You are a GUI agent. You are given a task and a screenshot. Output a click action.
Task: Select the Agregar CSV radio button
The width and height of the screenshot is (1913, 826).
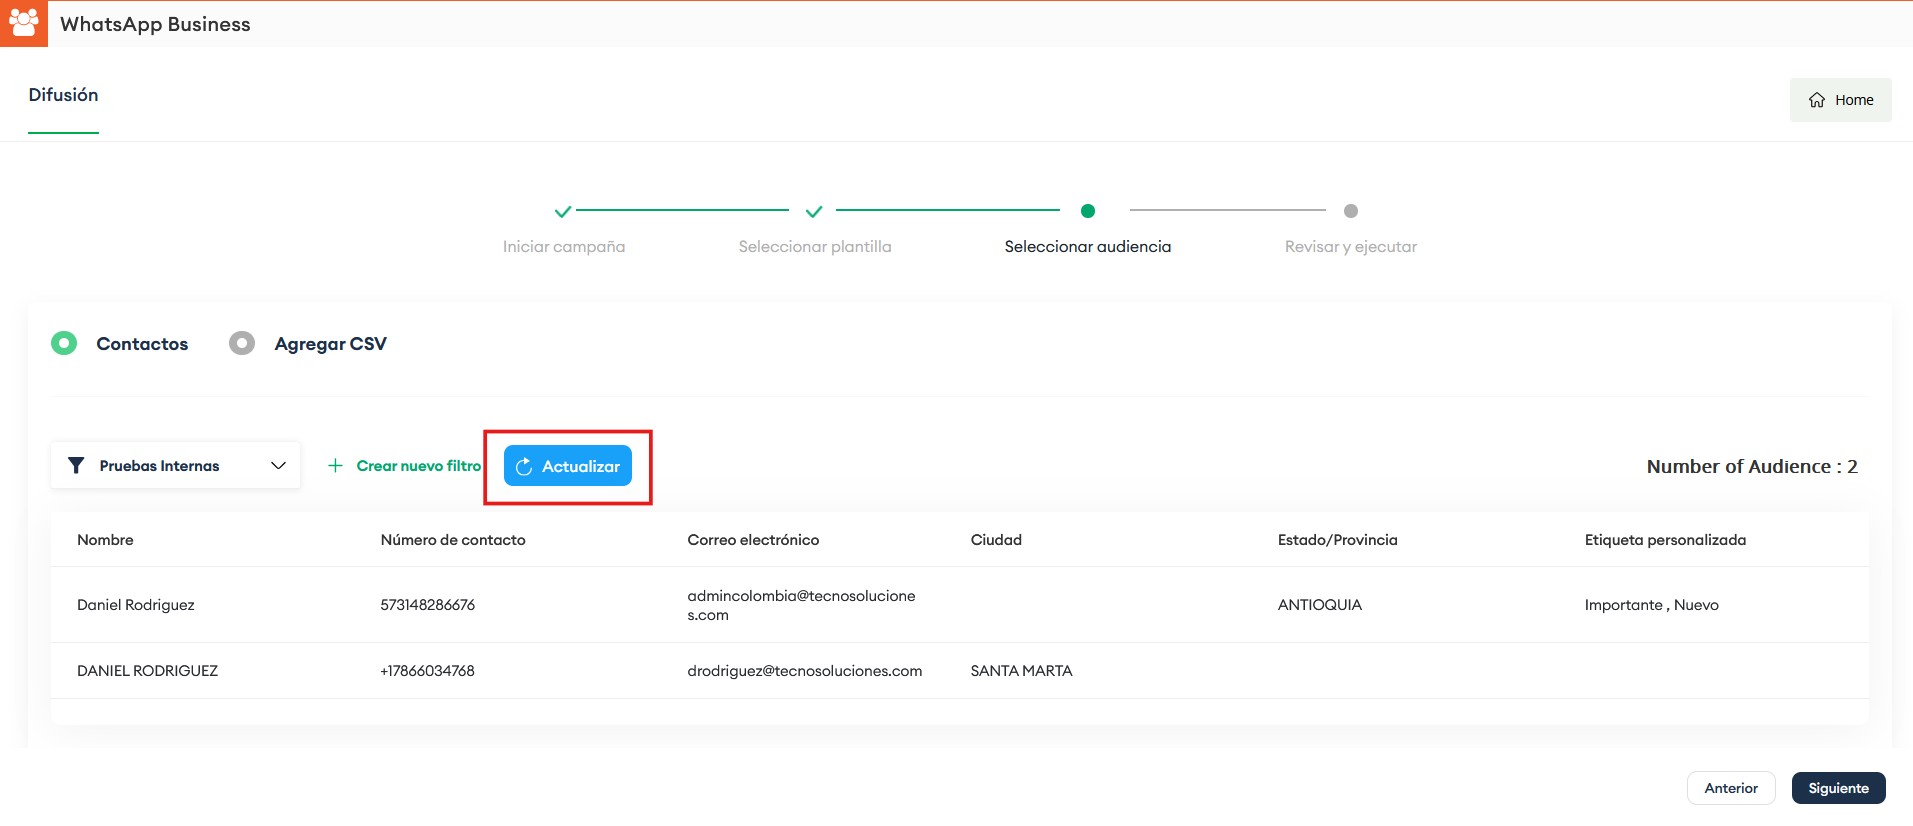[242, 343]
